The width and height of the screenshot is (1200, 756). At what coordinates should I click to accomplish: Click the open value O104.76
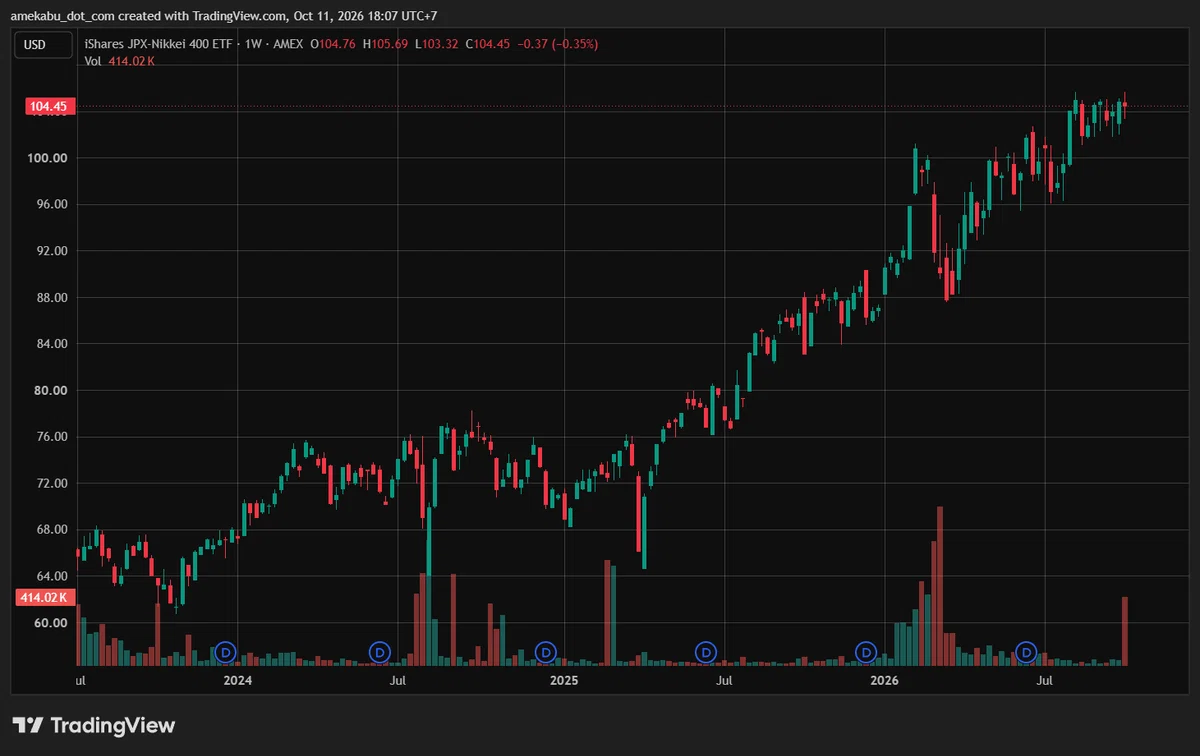coord(334,44)
